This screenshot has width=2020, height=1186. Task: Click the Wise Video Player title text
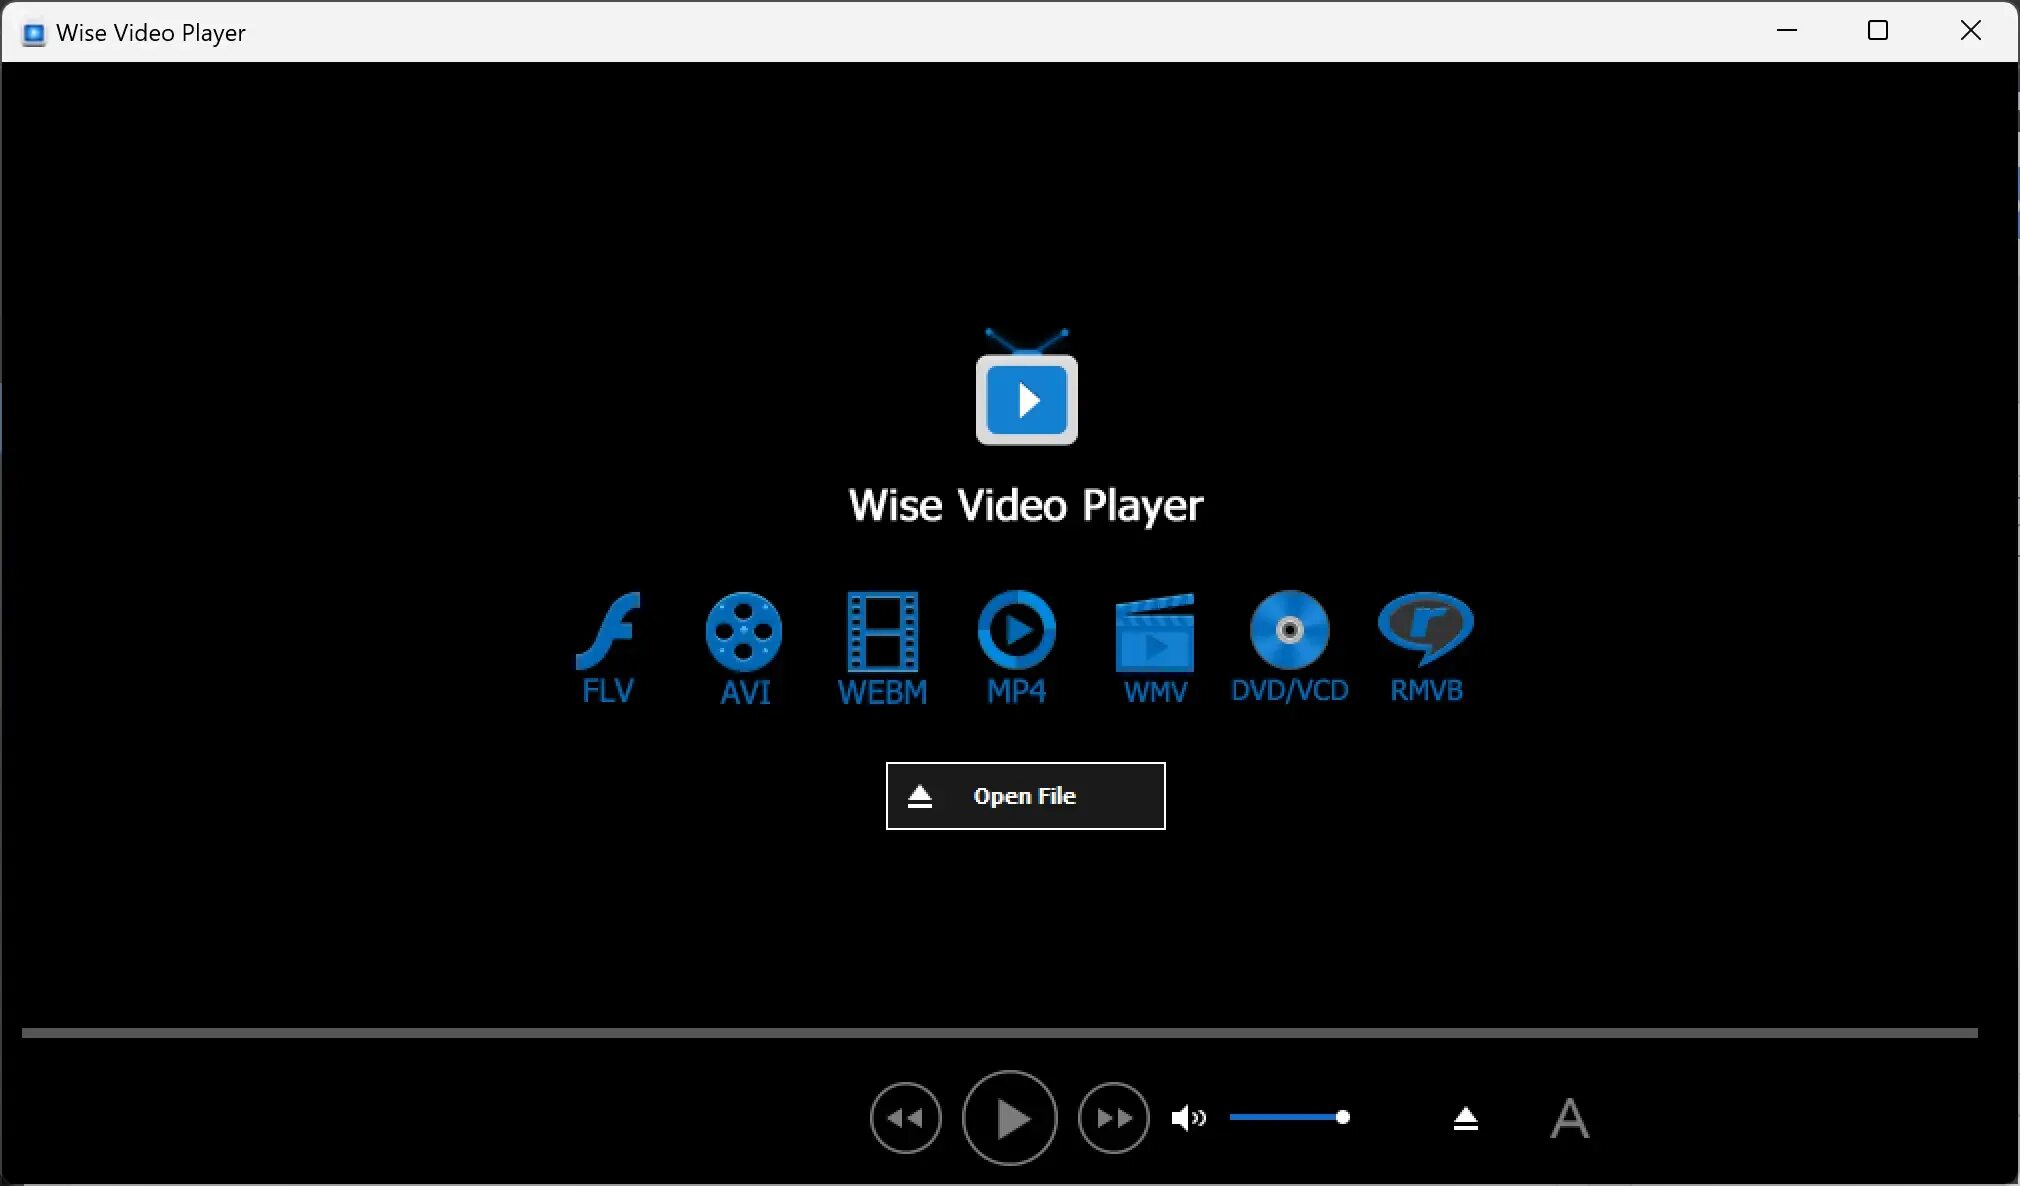coord(1026,505)
